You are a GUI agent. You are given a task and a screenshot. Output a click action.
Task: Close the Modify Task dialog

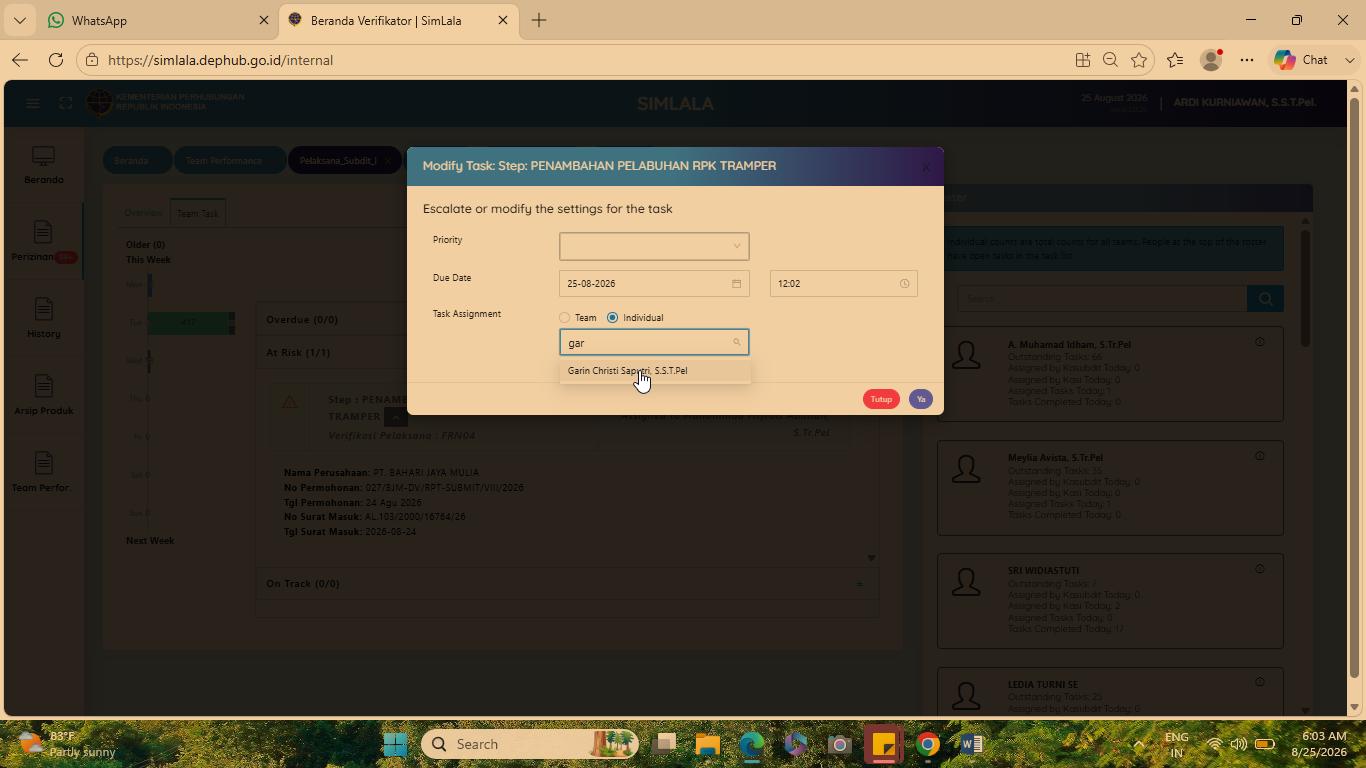[926, 167]
